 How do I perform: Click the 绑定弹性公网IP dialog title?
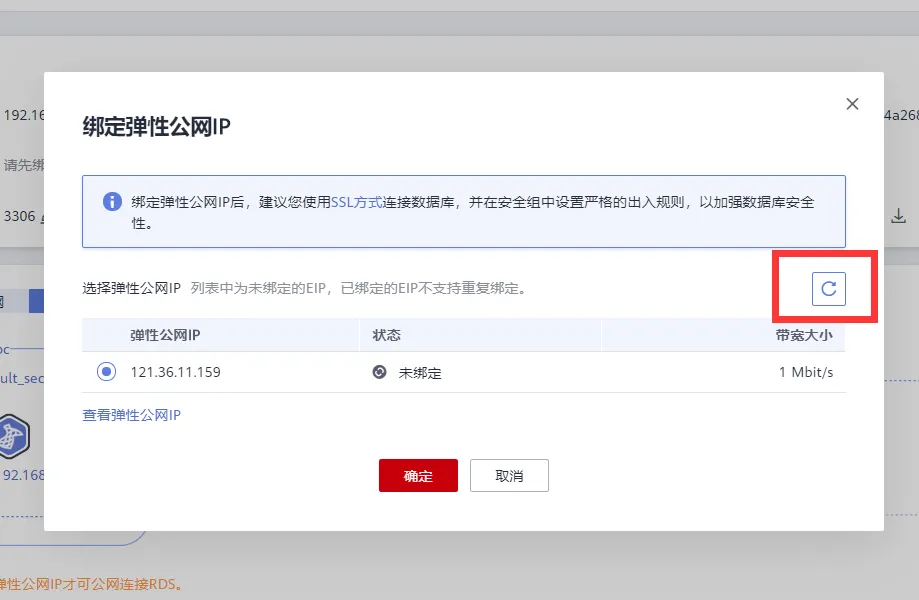[x=156, y=127]
